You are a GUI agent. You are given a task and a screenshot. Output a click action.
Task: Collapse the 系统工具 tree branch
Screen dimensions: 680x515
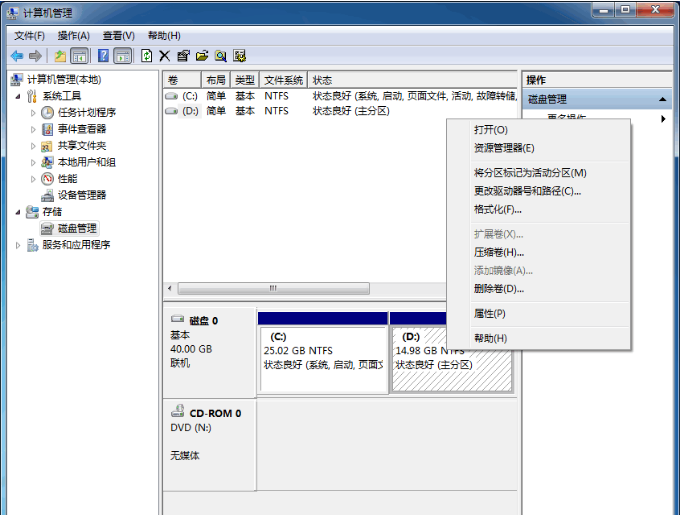(x=18, y=96)
